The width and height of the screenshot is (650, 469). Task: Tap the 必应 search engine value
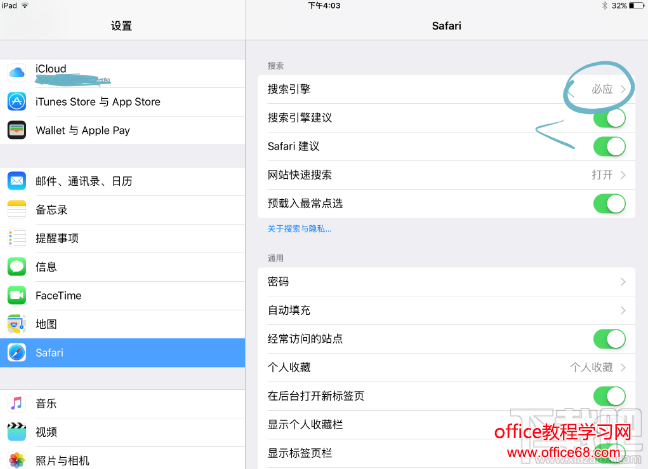(x=602, y=89)
